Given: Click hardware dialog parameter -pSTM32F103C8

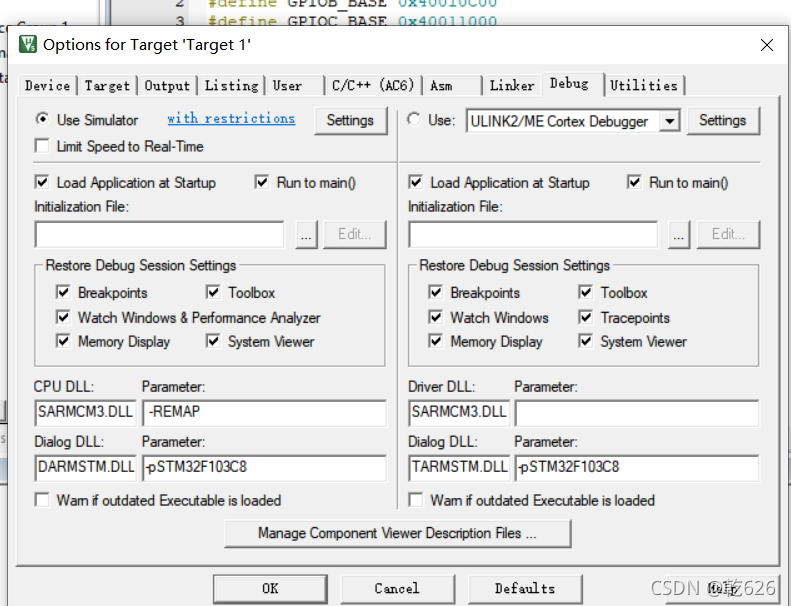Looking at the screenshot, I should tap(637, 467).
